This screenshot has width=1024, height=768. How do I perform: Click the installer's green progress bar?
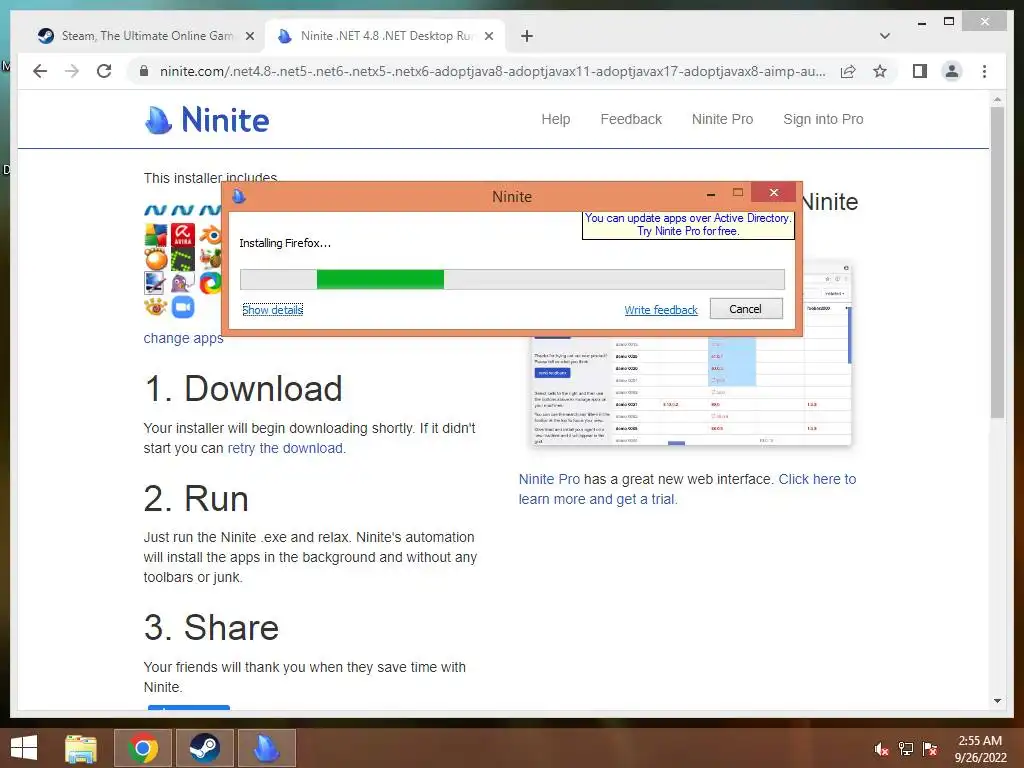pyautogui.click(x=380, y=280)
